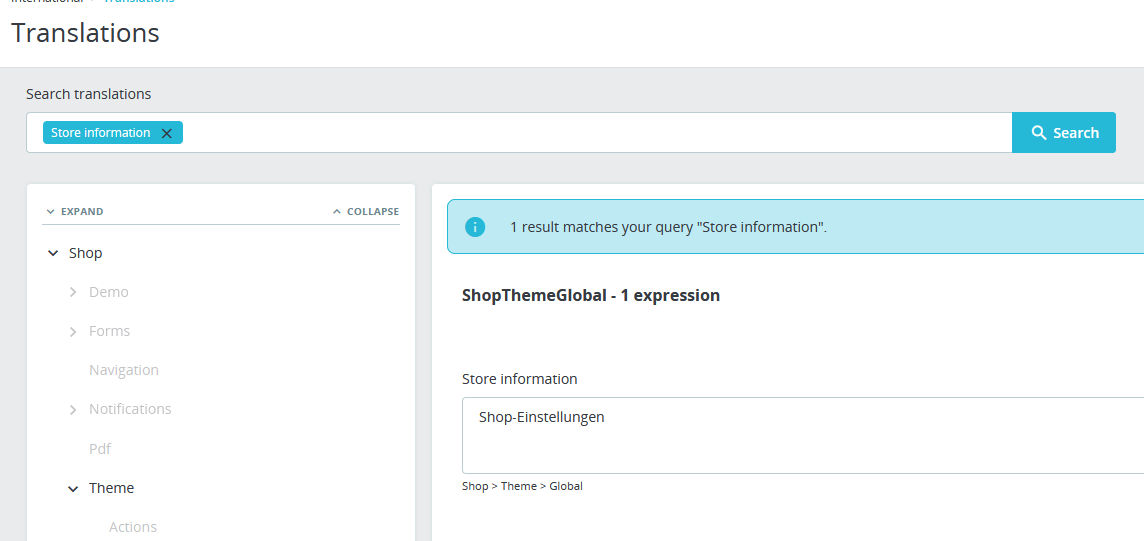This screenshot has width=1144, height=541.
Task: Click the blue Search button
Action: (1064, 133)
